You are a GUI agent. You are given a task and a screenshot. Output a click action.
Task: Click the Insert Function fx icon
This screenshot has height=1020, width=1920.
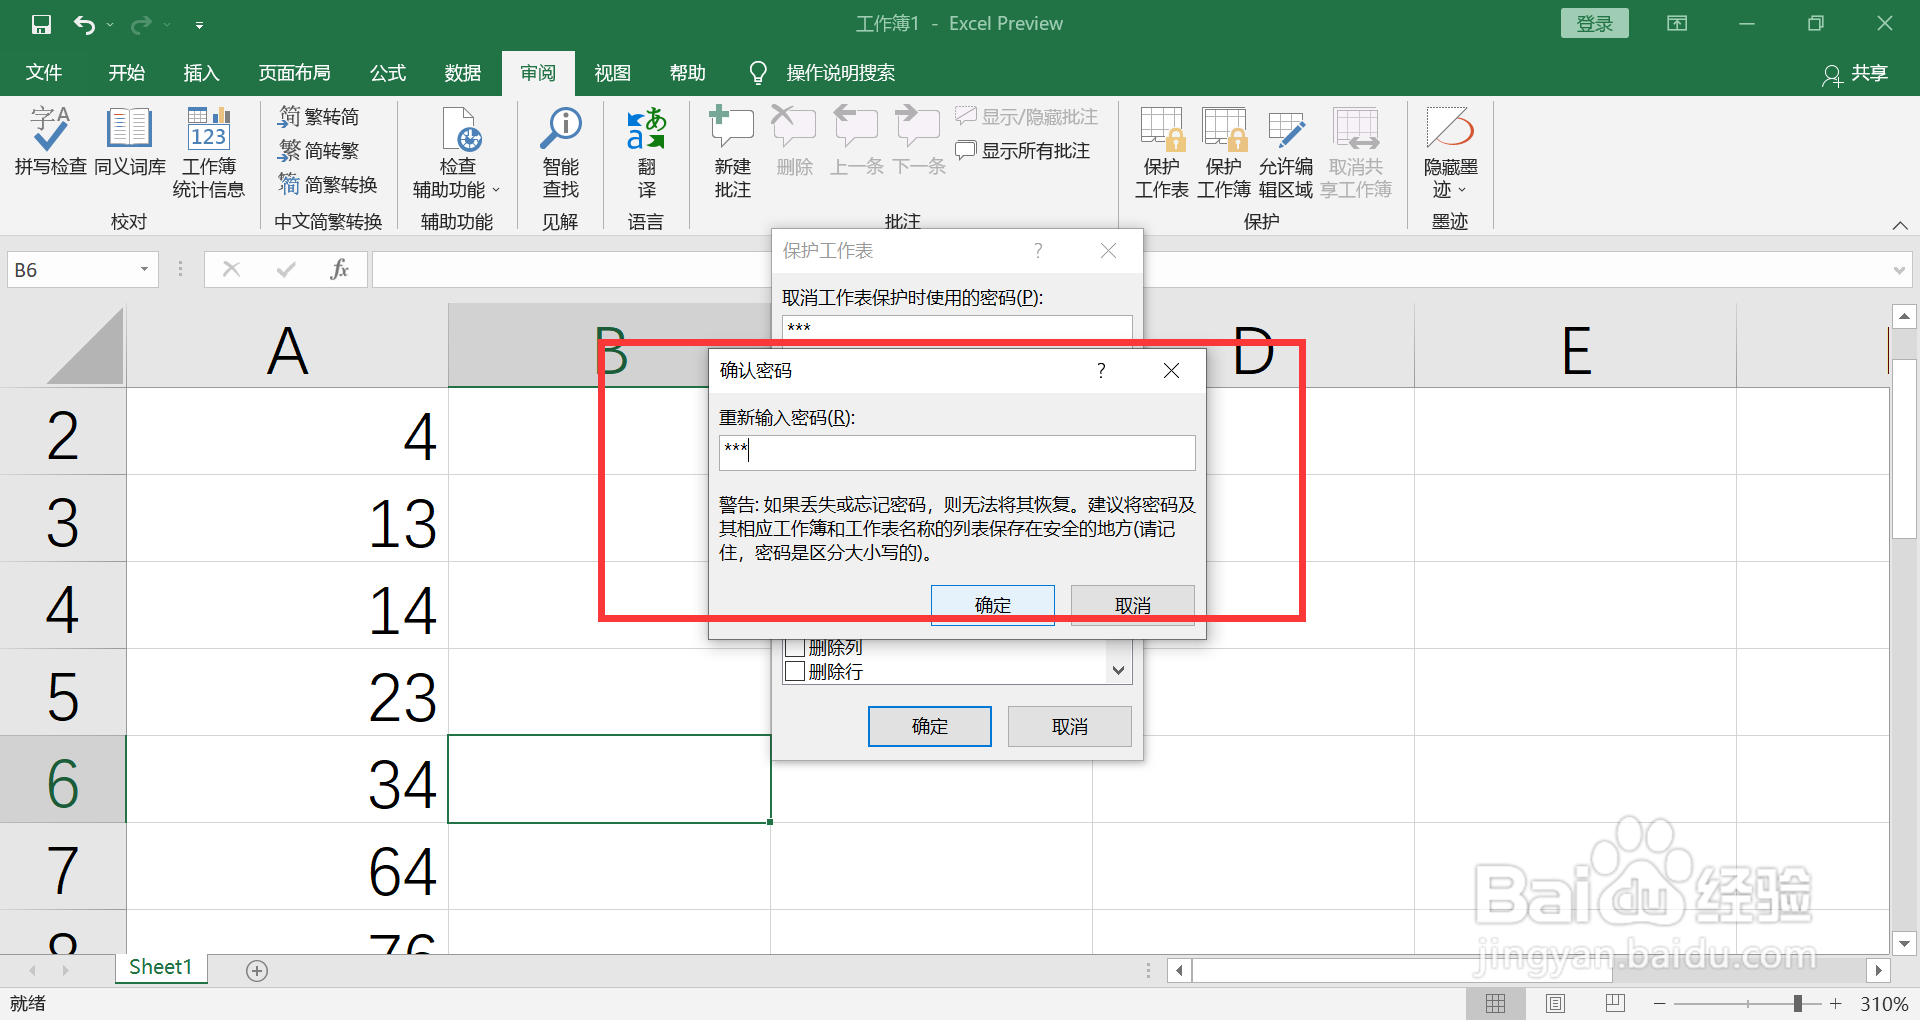339,269
